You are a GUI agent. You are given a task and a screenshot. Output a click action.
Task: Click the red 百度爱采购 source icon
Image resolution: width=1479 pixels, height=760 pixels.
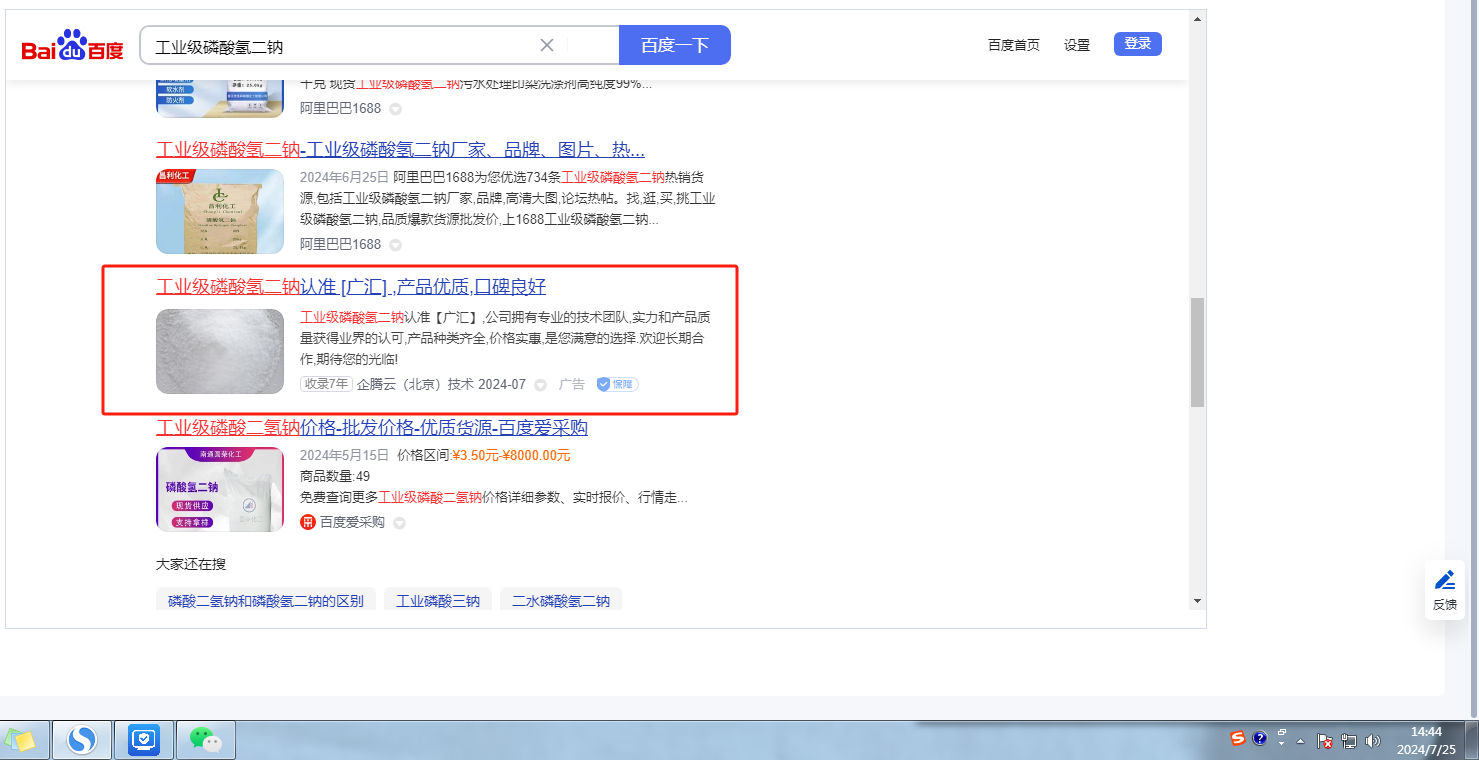308,522
